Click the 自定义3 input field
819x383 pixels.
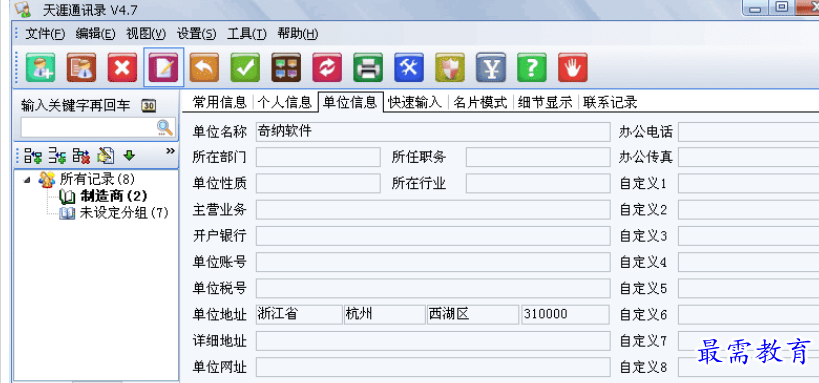748,236
